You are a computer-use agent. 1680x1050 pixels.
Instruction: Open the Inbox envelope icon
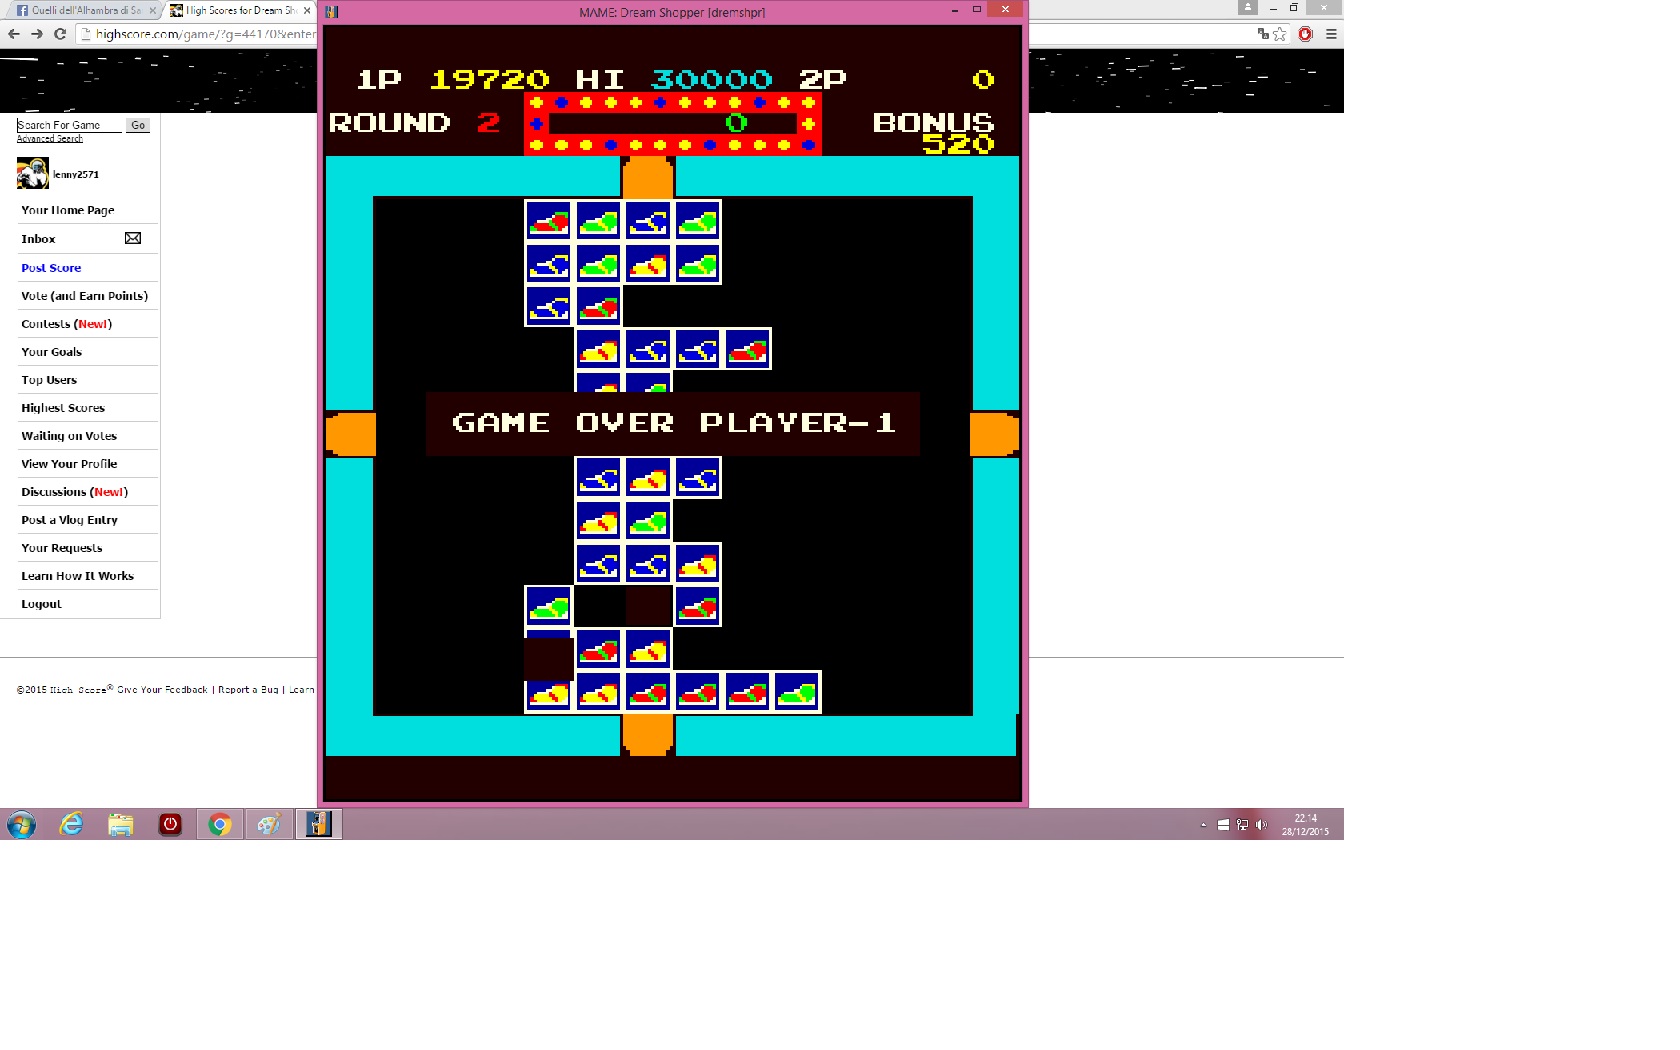tap(133, 238)
